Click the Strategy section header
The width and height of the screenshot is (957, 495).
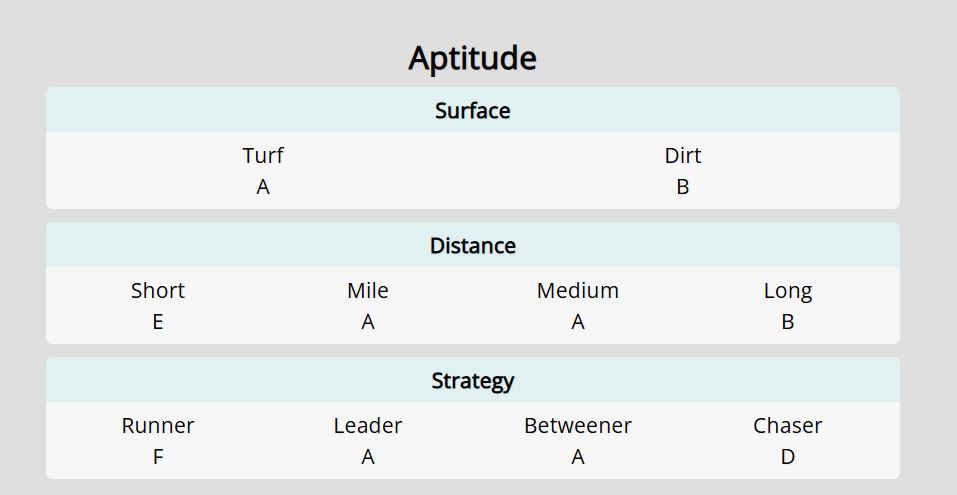[x=472, y=380]
